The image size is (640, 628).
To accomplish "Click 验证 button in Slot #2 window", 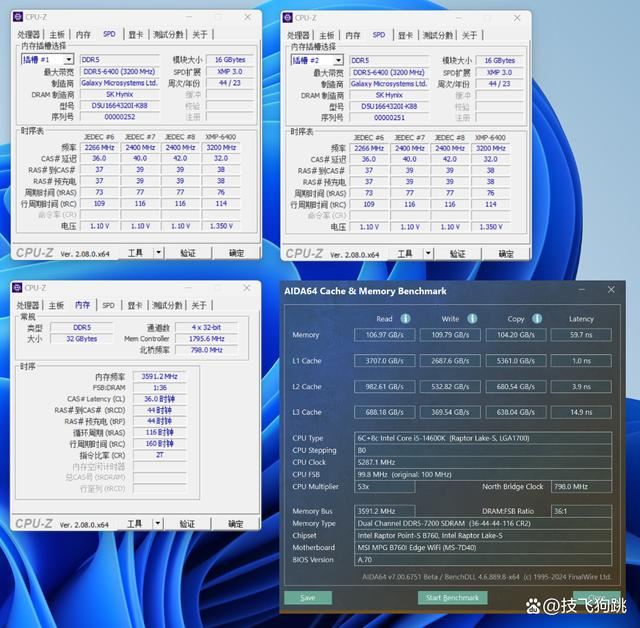I will [x=457, y=253].
